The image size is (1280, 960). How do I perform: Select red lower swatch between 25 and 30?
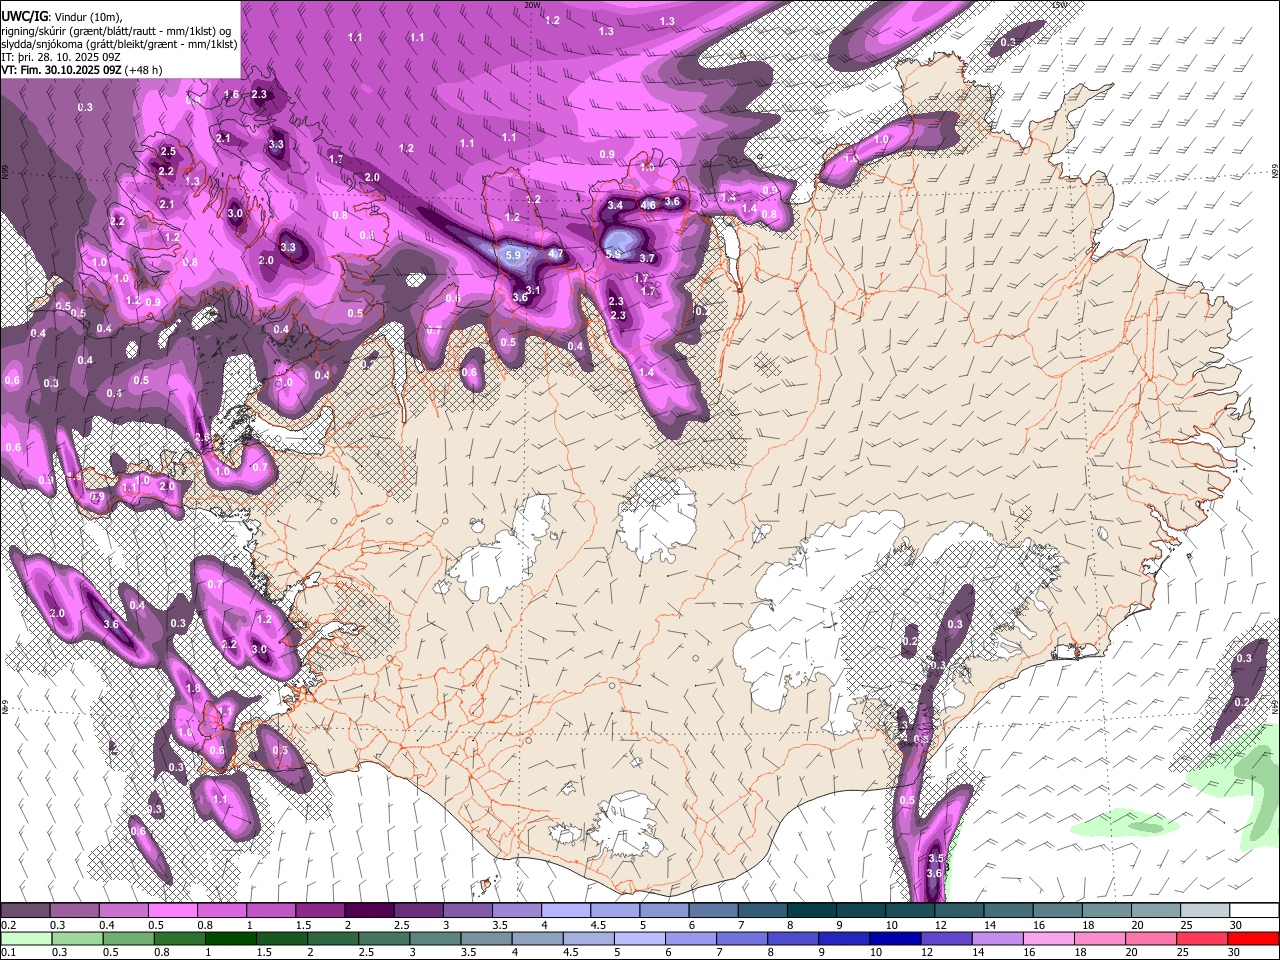pyautogui.click(x=1200, y=938)
